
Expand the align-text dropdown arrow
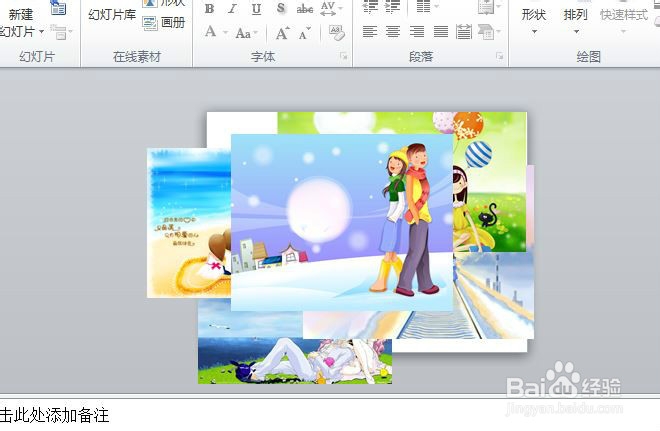pyautogui.click(x=499, y=7)
